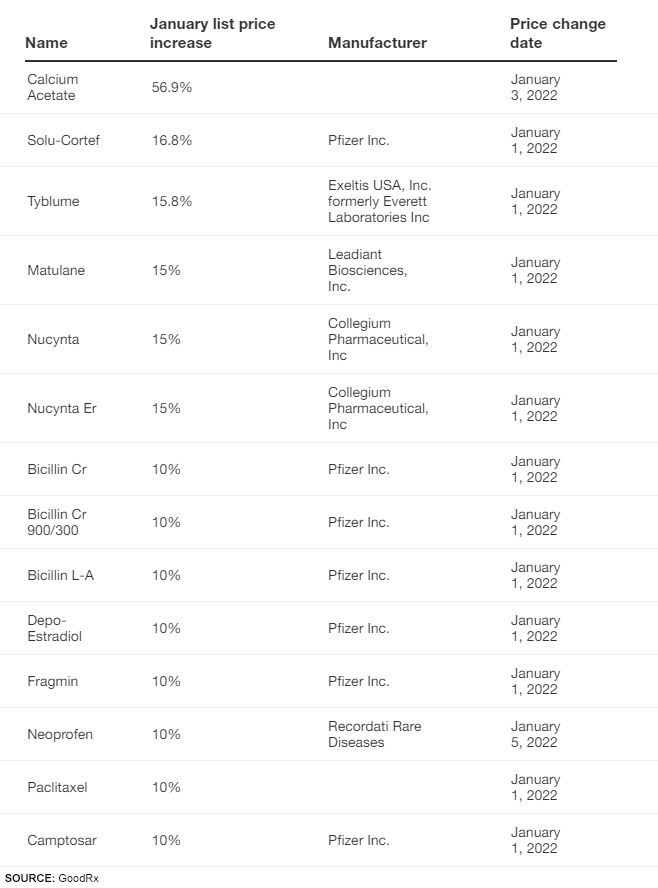
Task: Select the Manufacturer column header
Action: click(x=377, y=43)
